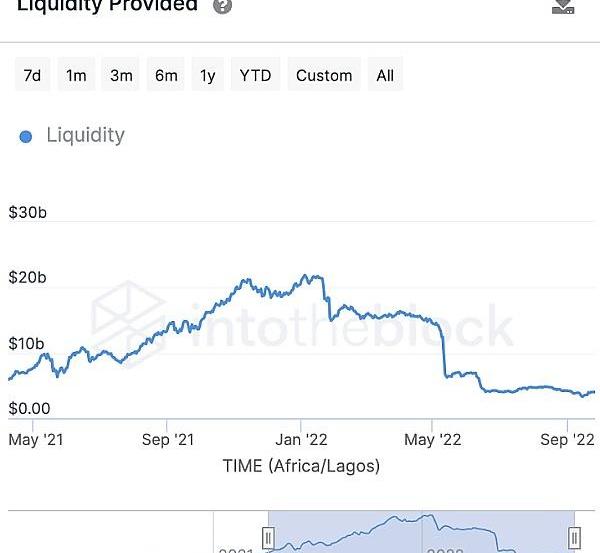Viewport: 600px width, 553px height.
Task: Choose the 6m time range
Action: 166,75
